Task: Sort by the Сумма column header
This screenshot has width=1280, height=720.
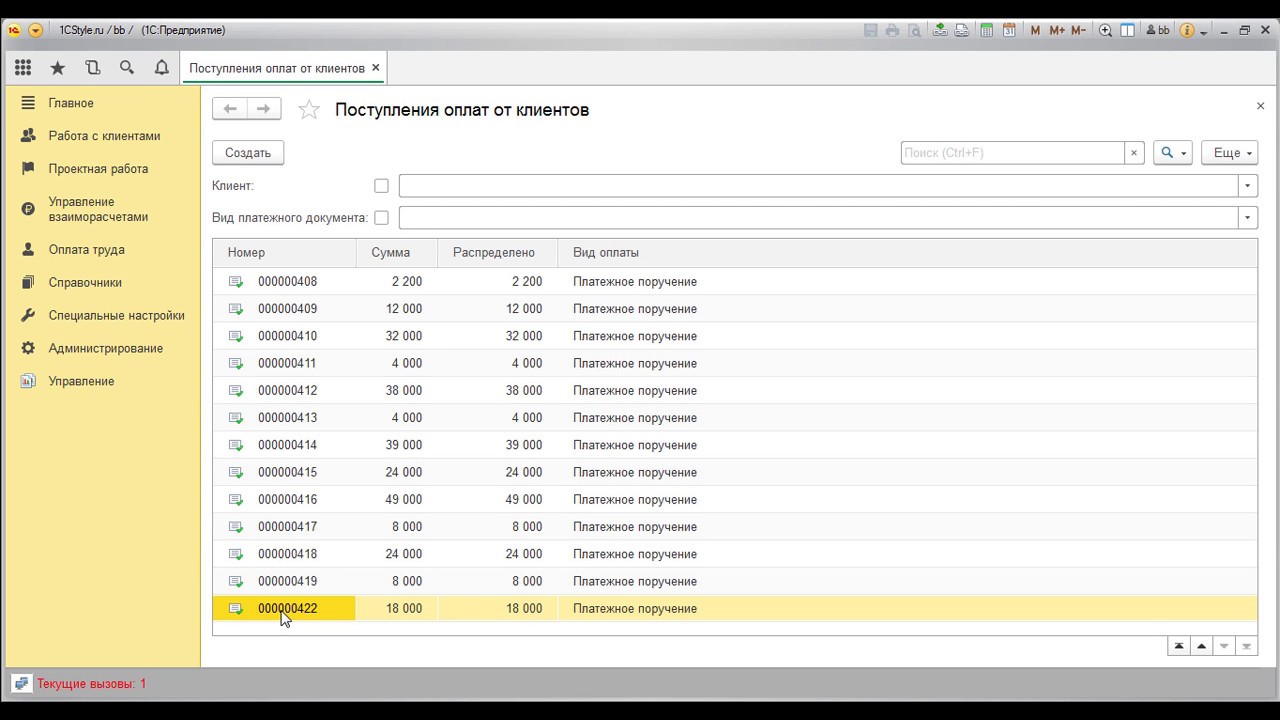Action: point(397,253)
